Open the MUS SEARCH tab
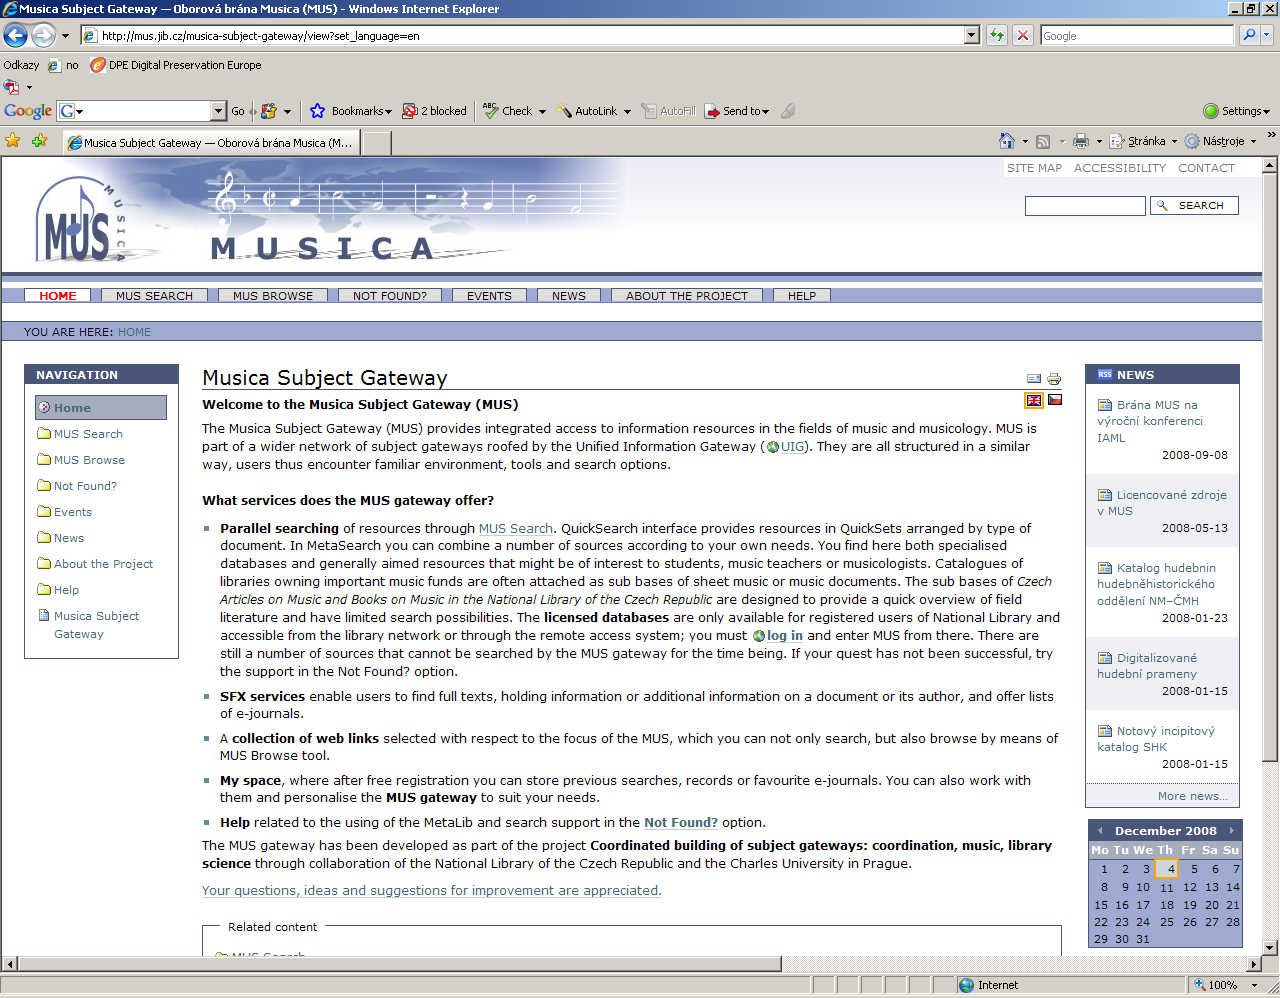 point(154,296)
